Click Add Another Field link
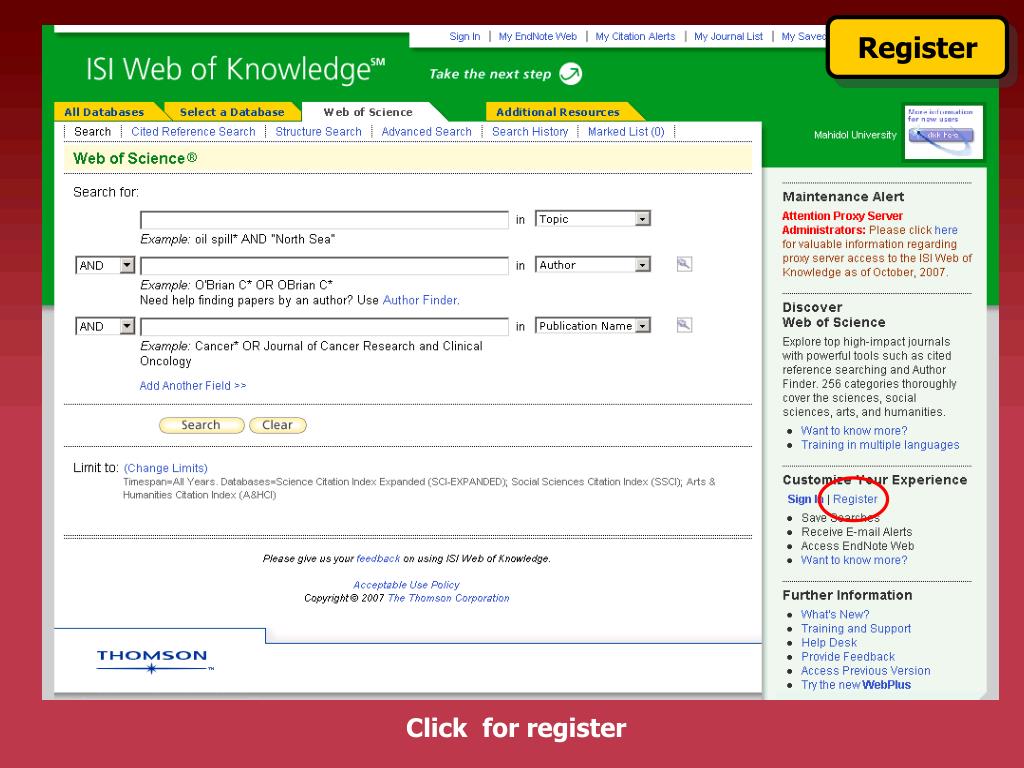The width and height of the screenshot is (1024, 768). 193,385
